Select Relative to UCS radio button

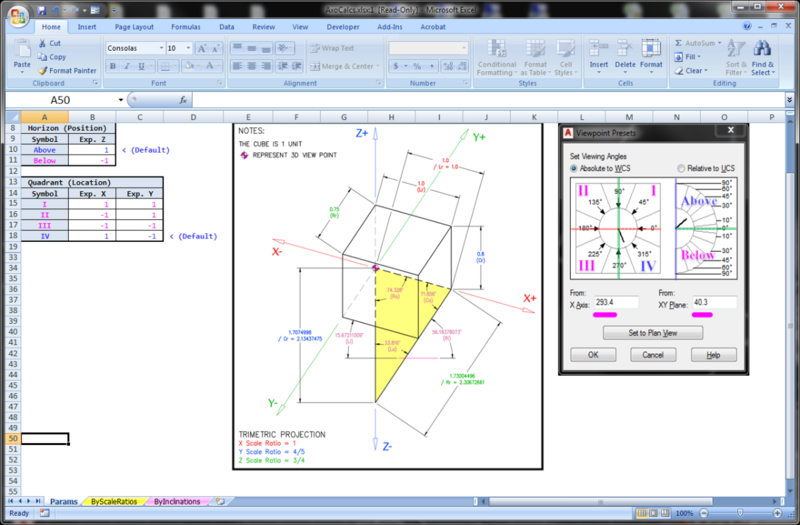click(682, 169)
